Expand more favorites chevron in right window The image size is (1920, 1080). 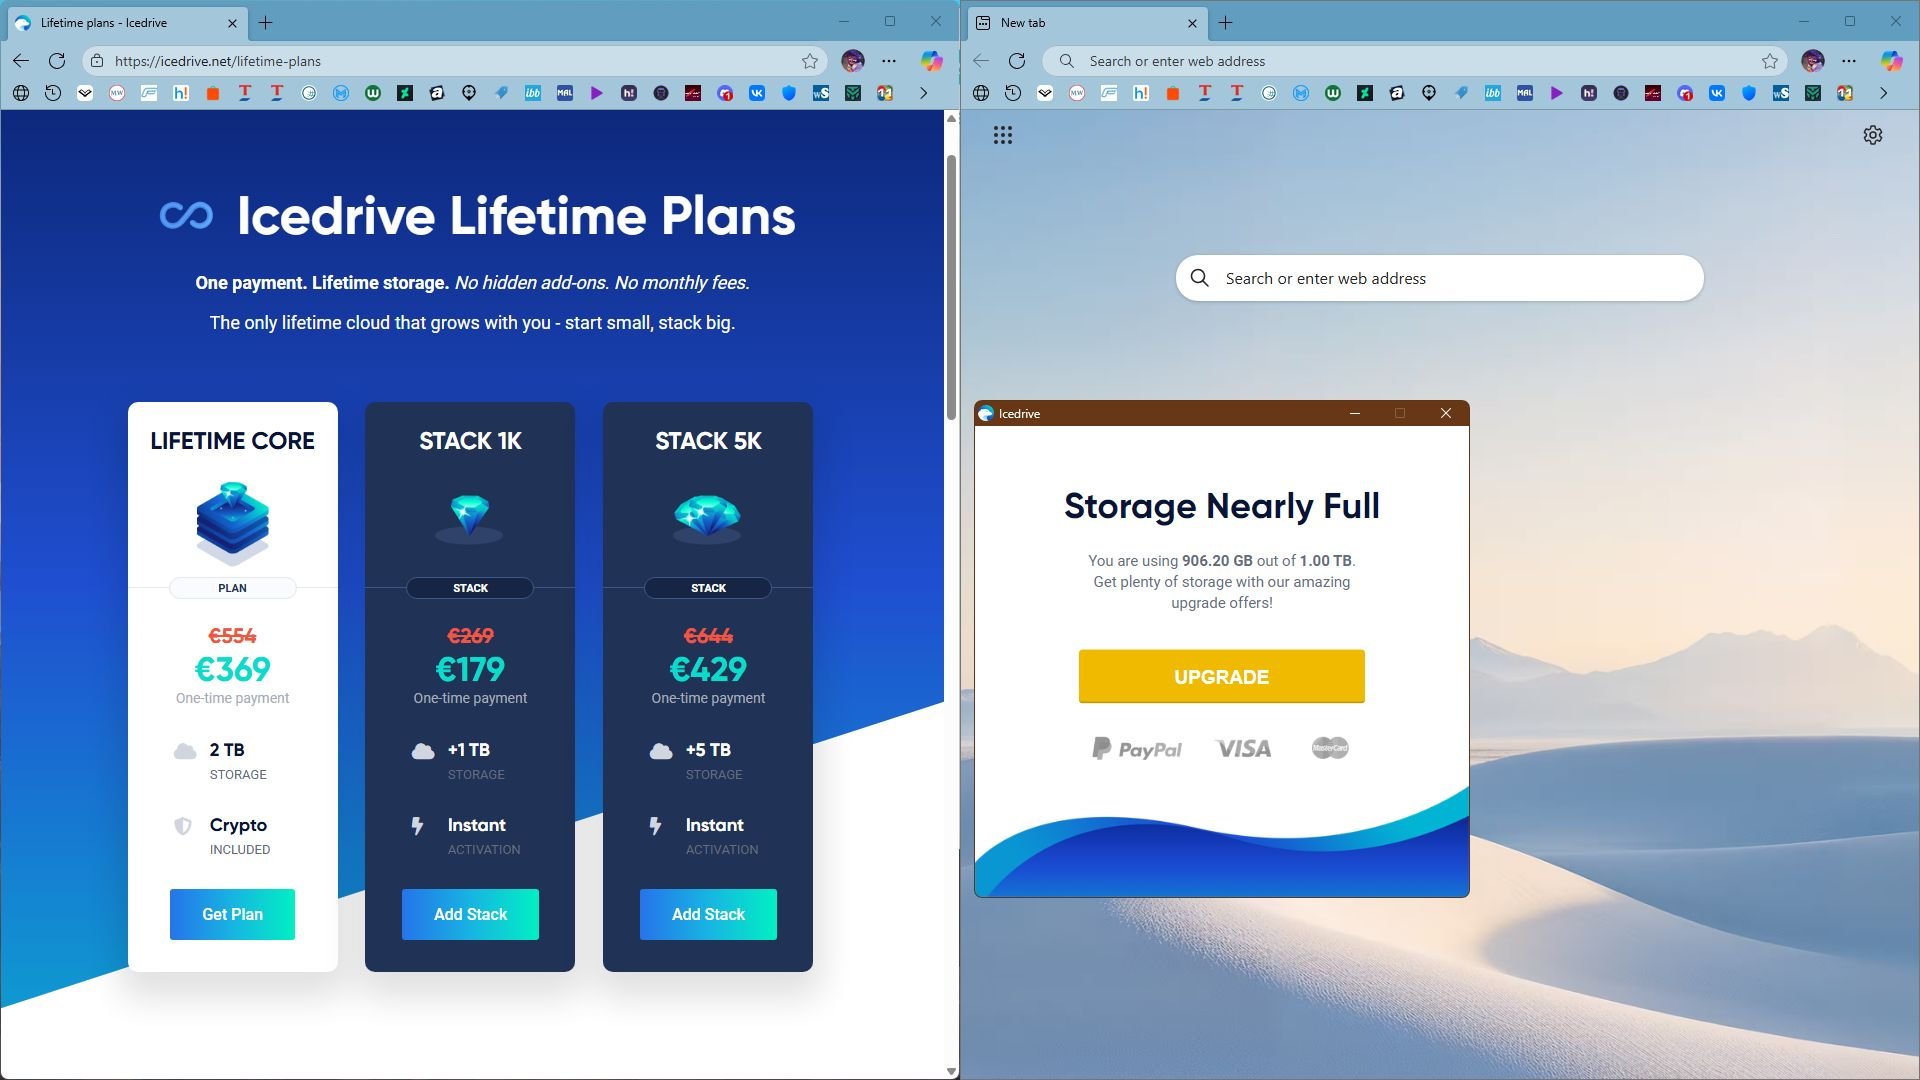1883,93
